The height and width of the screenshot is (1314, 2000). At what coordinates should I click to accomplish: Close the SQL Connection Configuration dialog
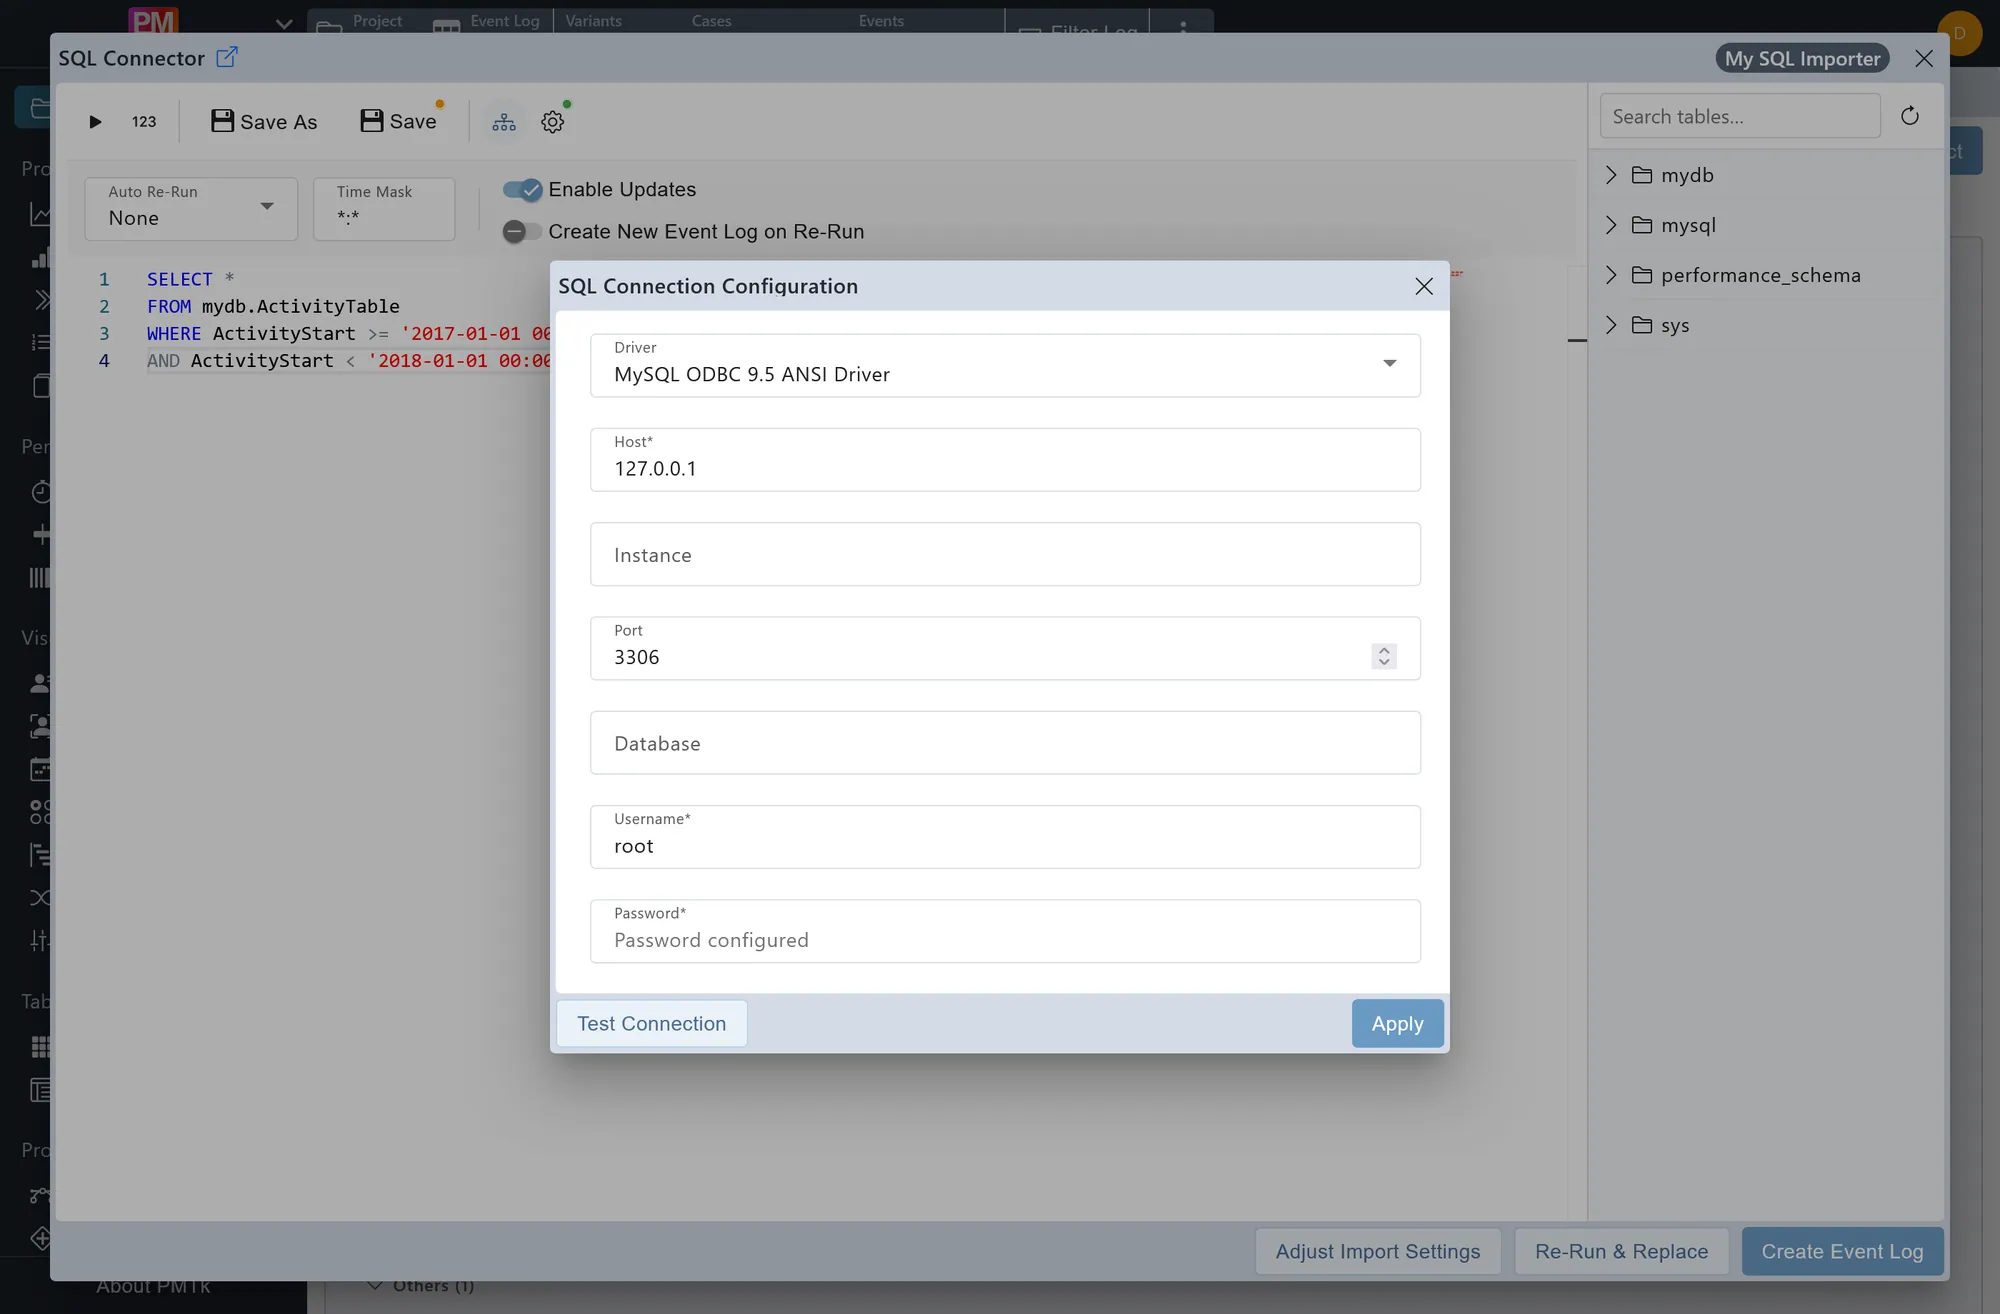click(1424, 286)
